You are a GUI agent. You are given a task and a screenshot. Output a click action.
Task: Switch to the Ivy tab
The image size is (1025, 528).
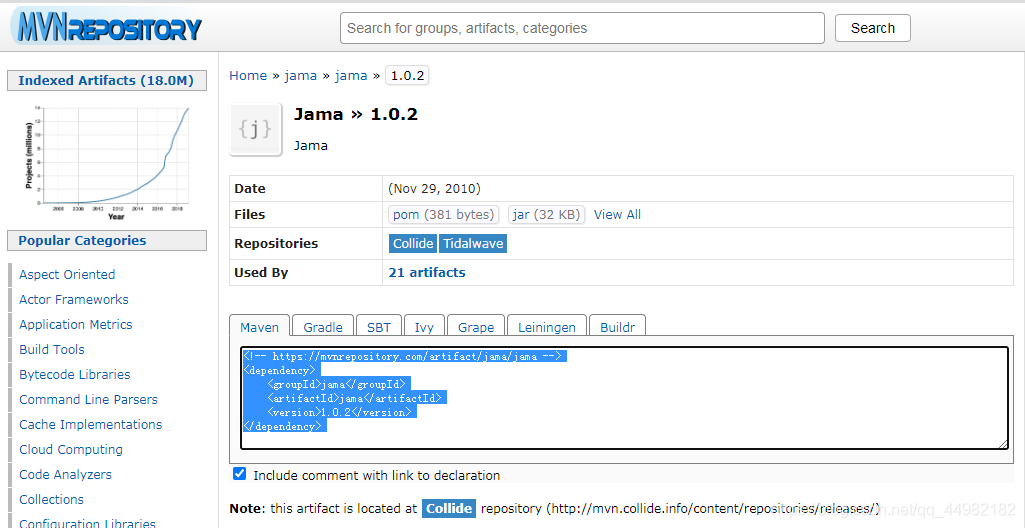tap(424, 327)
